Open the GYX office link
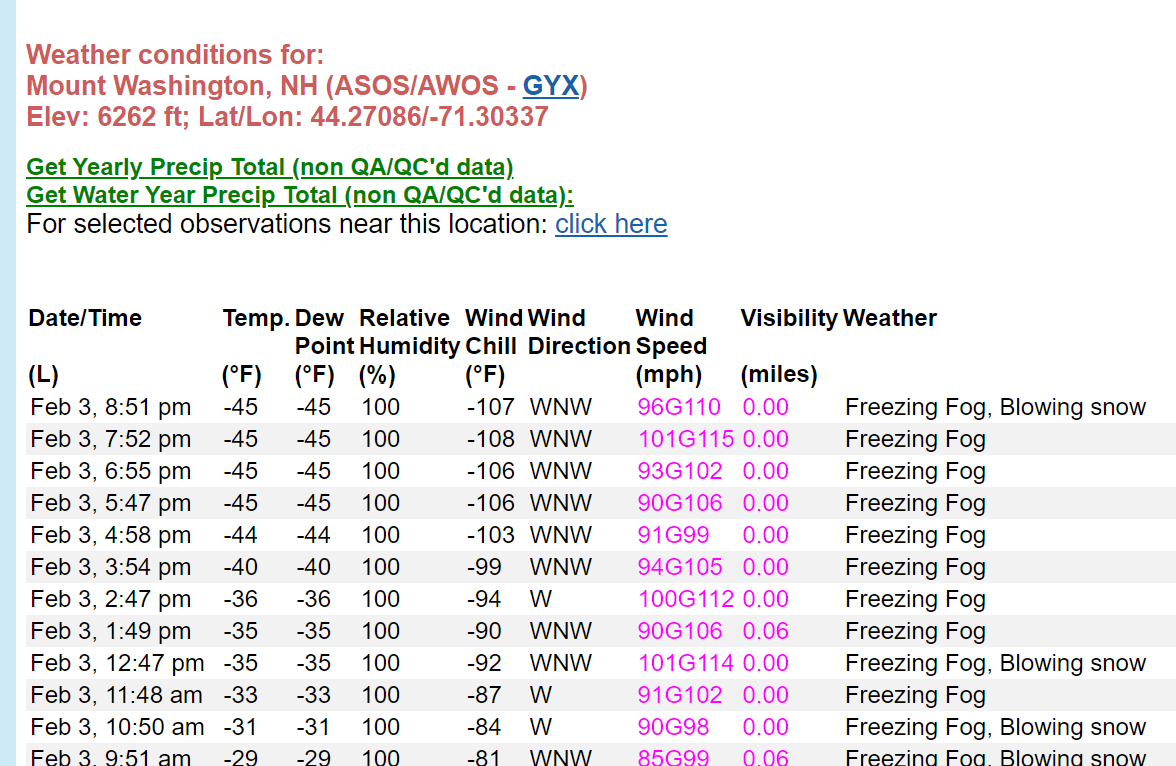Image resolution: width=1176 pixels, height=766 pixels. tap(550, 86)
